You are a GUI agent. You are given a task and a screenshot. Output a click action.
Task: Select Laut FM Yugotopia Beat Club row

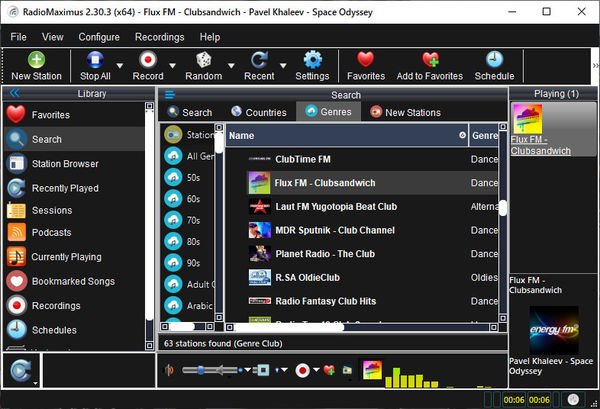(362, 207)
